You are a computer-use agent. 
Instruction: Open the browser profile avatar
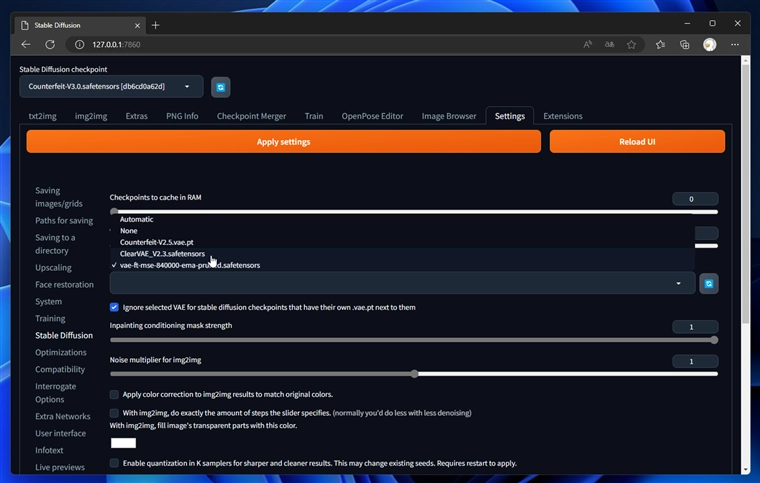[710, 45]
